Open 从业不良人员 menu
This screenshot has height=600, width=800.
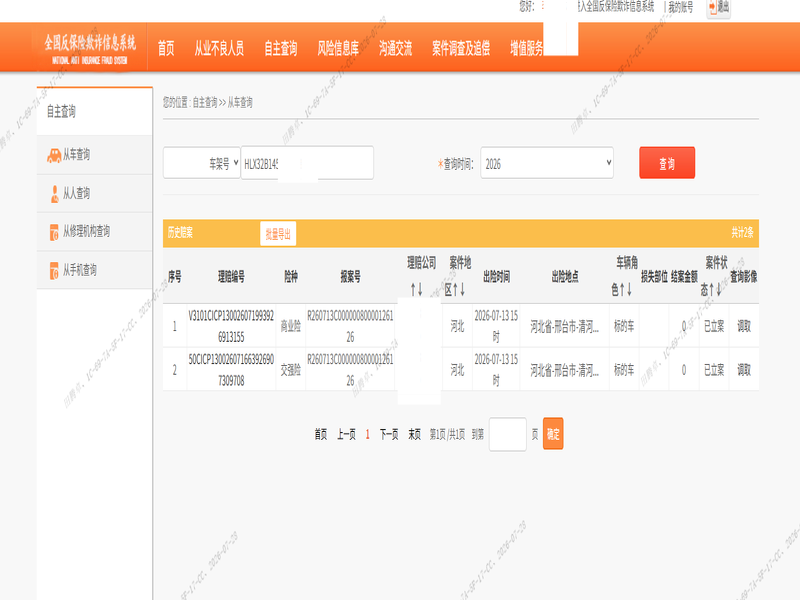pos(219,48)
